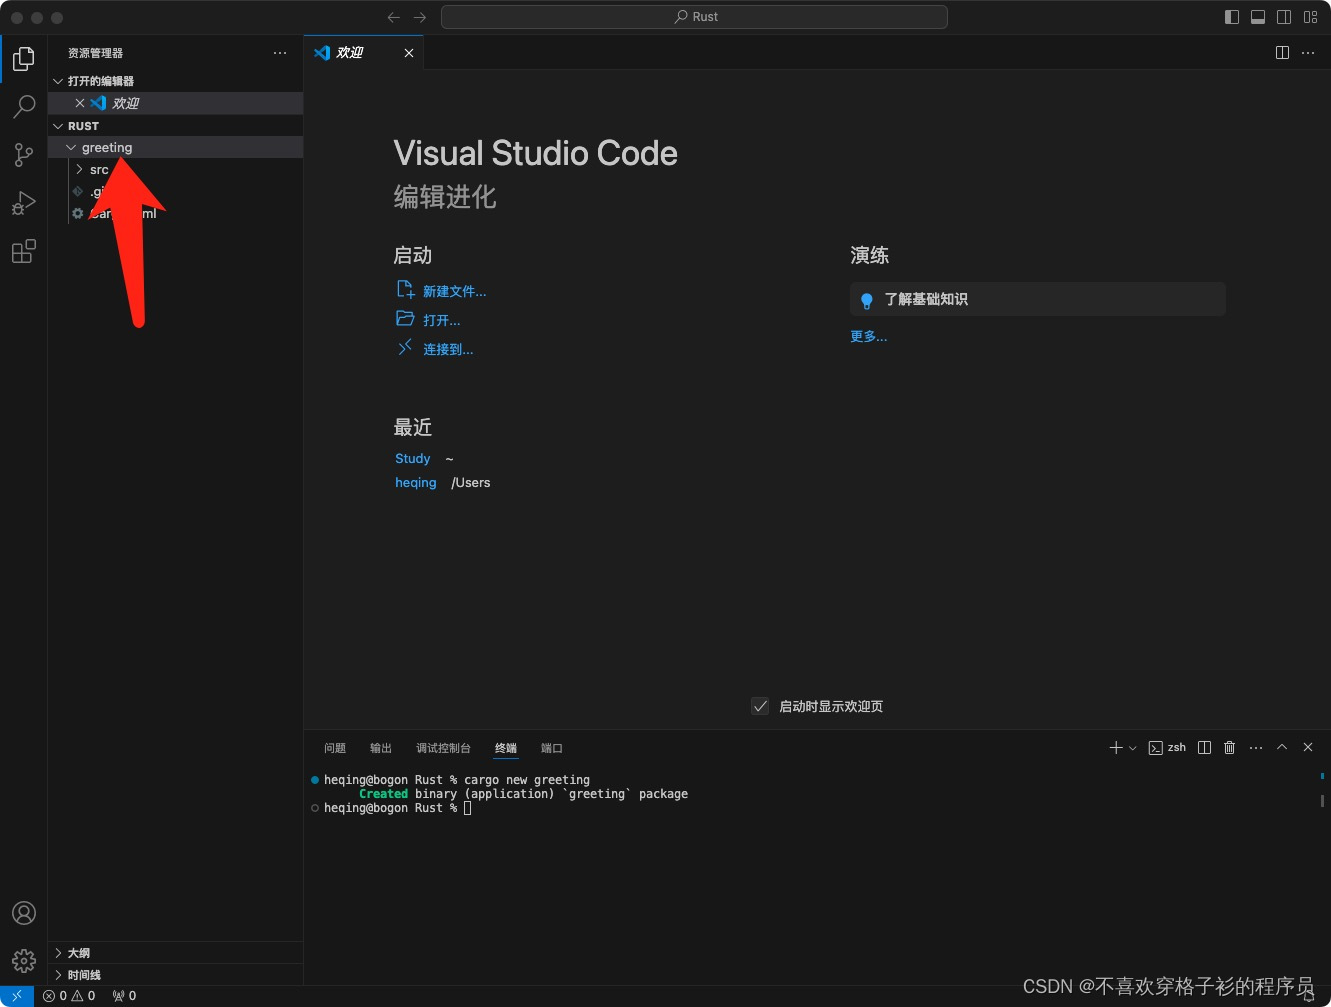Open the Source Control view

point(24,154)
